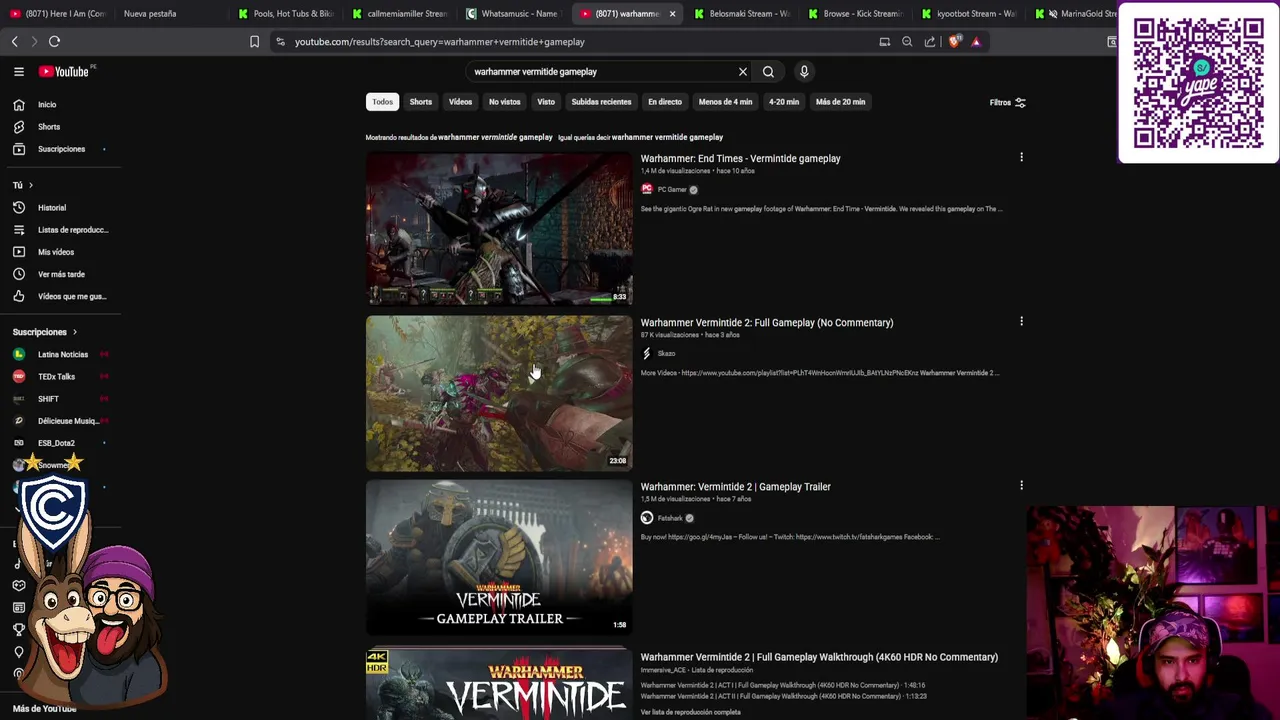
Task: Go back with browser back arrow
Action: 14,42
